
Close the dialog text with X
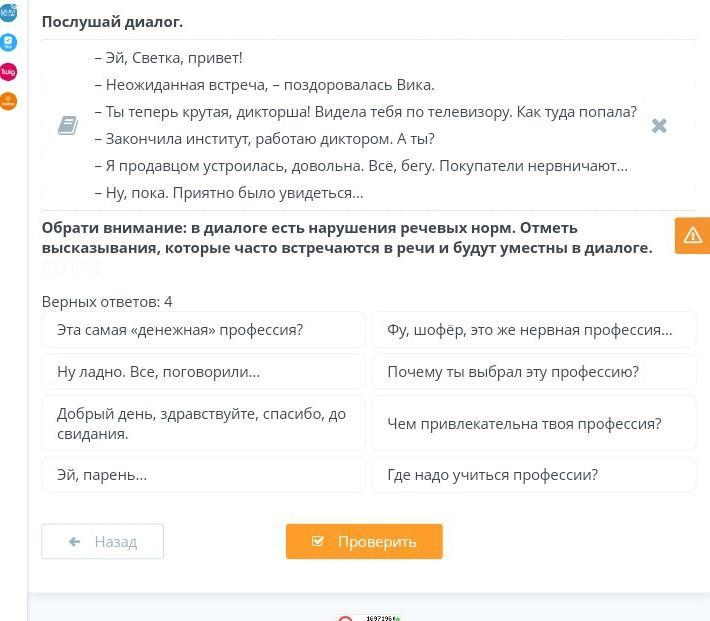[x=659, y=125]
